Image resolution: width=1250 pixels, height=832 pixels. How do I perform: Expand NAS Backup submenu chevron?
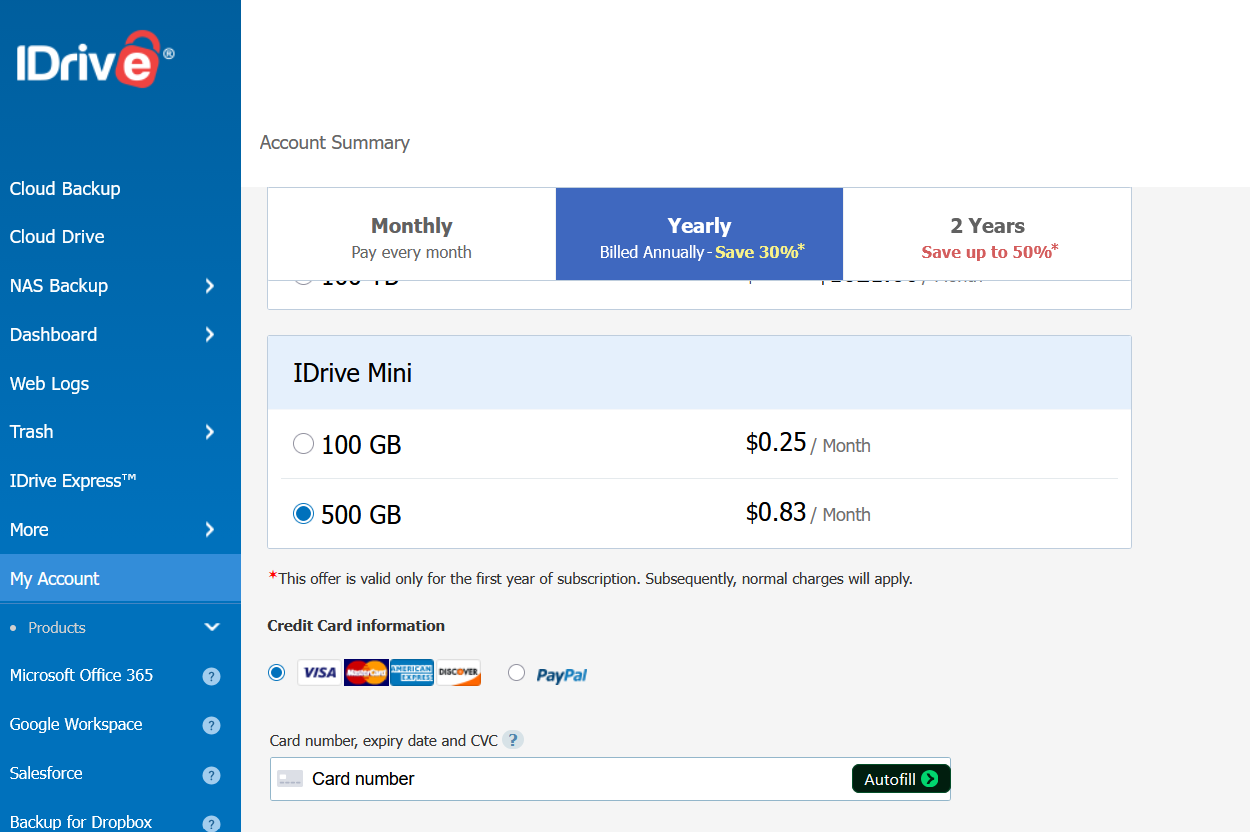pyautogui.click(x=209, y=286)
